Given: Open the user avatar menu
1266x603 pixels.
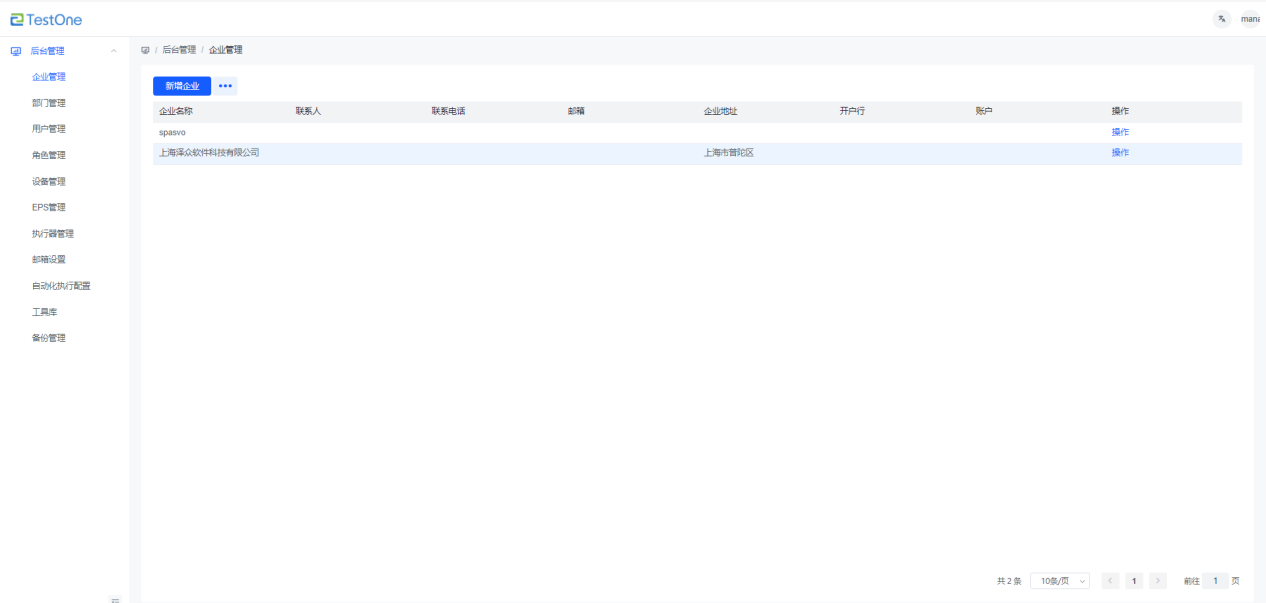Looking at the screenshot, I should click(1251, 19).
